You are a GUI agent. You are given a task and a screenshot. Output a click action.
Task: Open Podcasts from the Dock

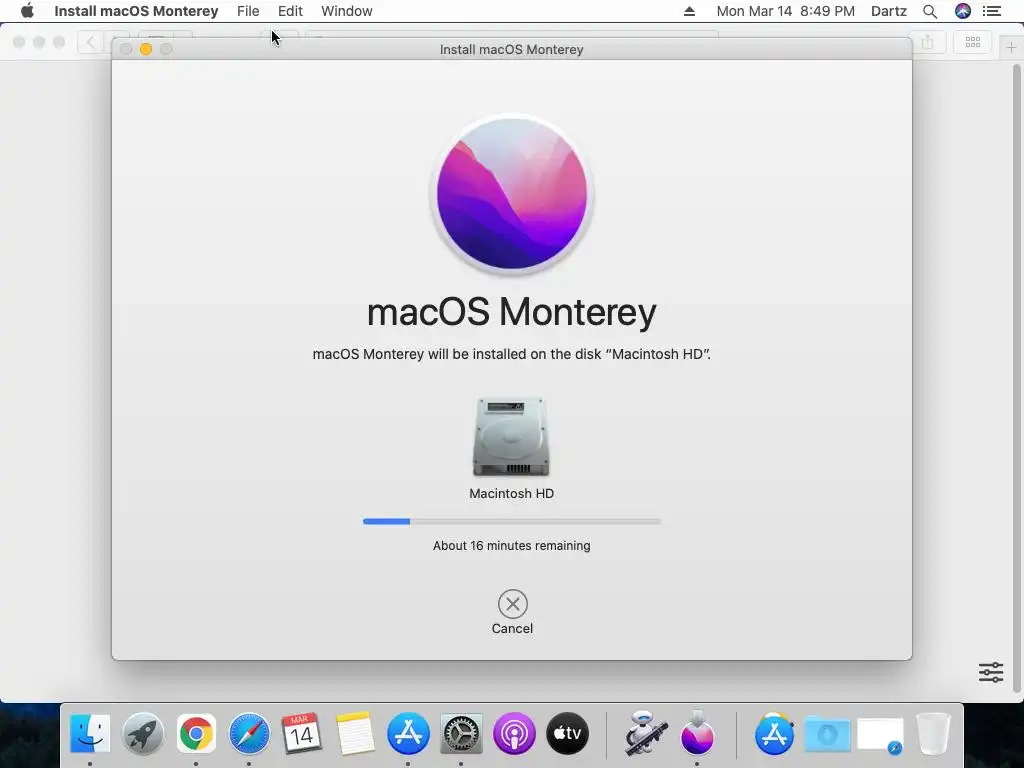[515, 733]
